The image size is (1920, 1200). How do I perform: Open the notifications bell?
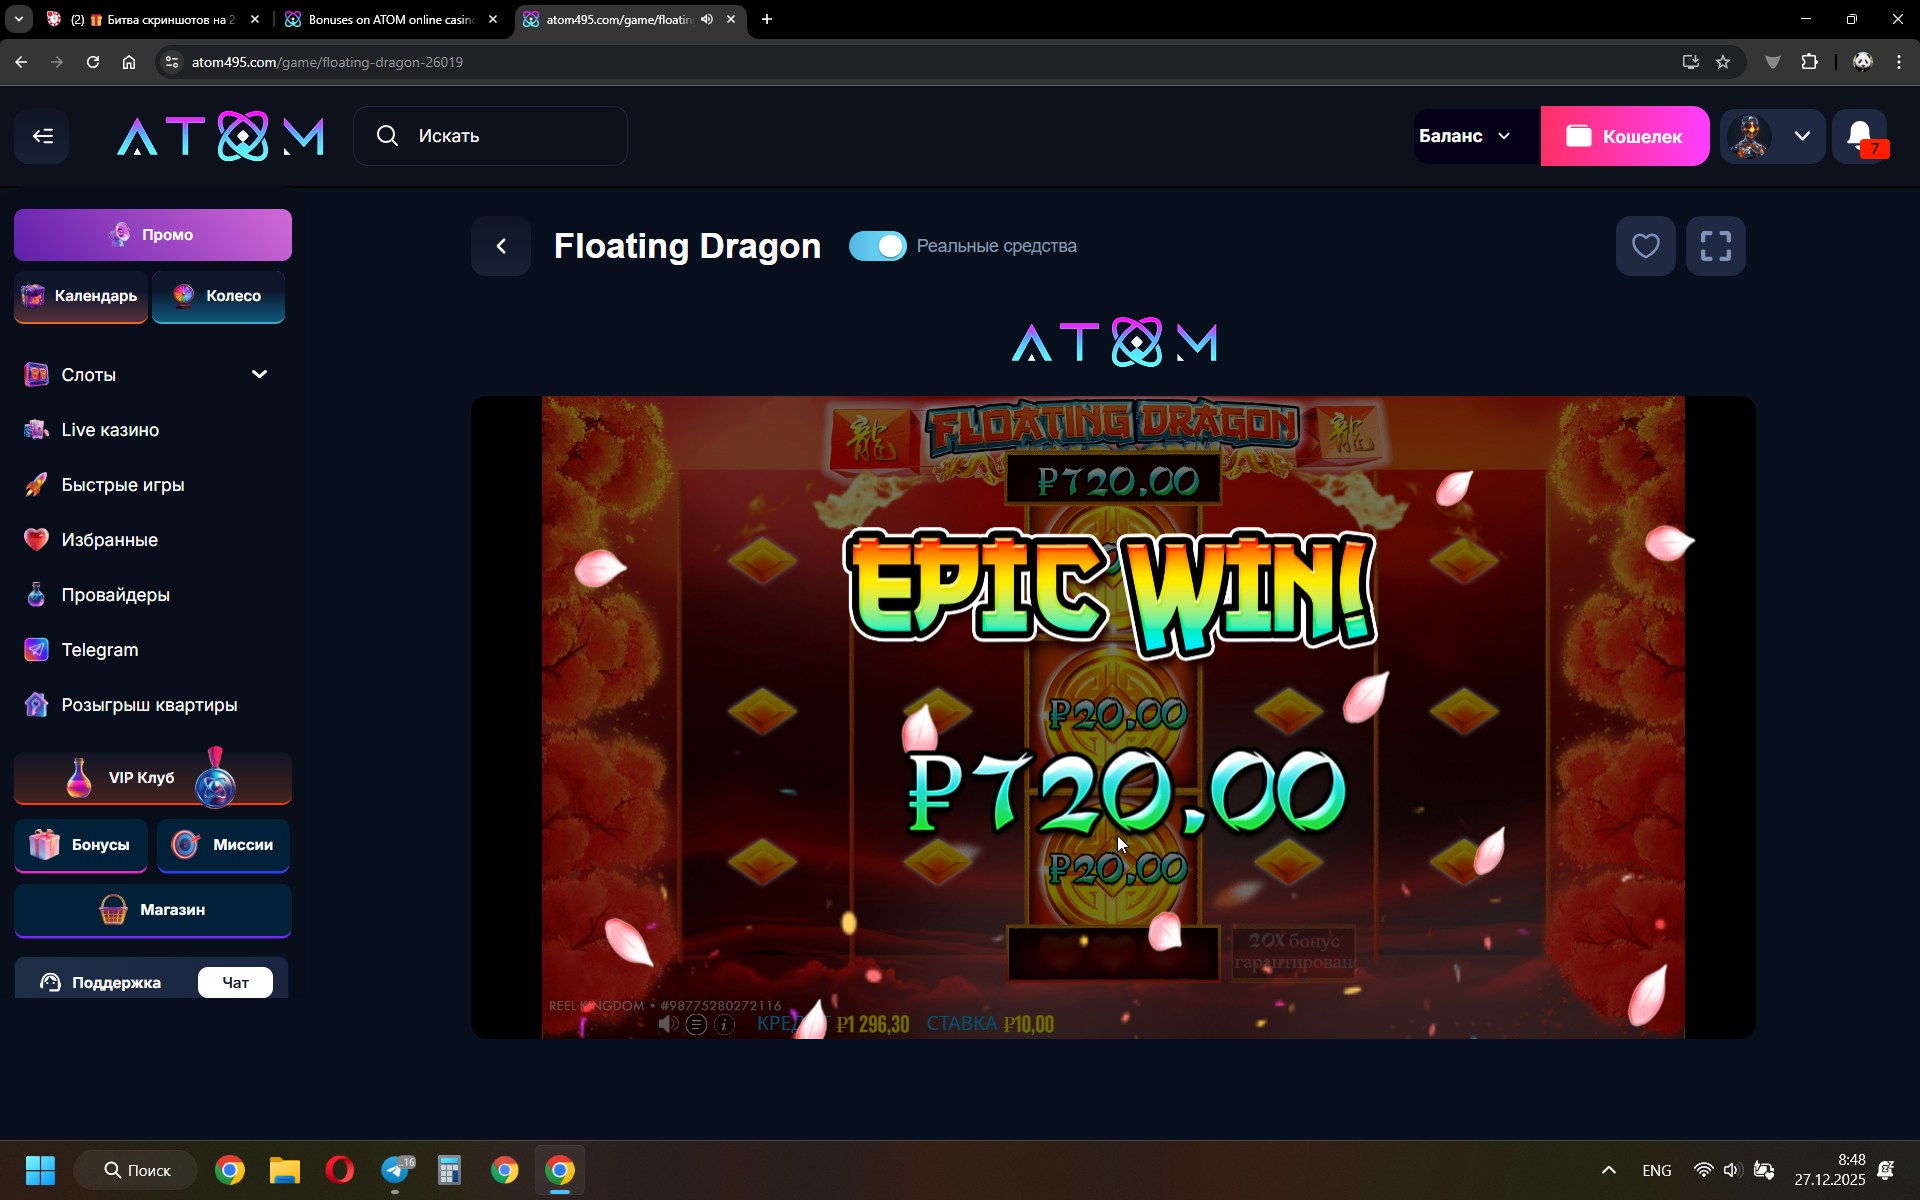[x=1860, y=136]
